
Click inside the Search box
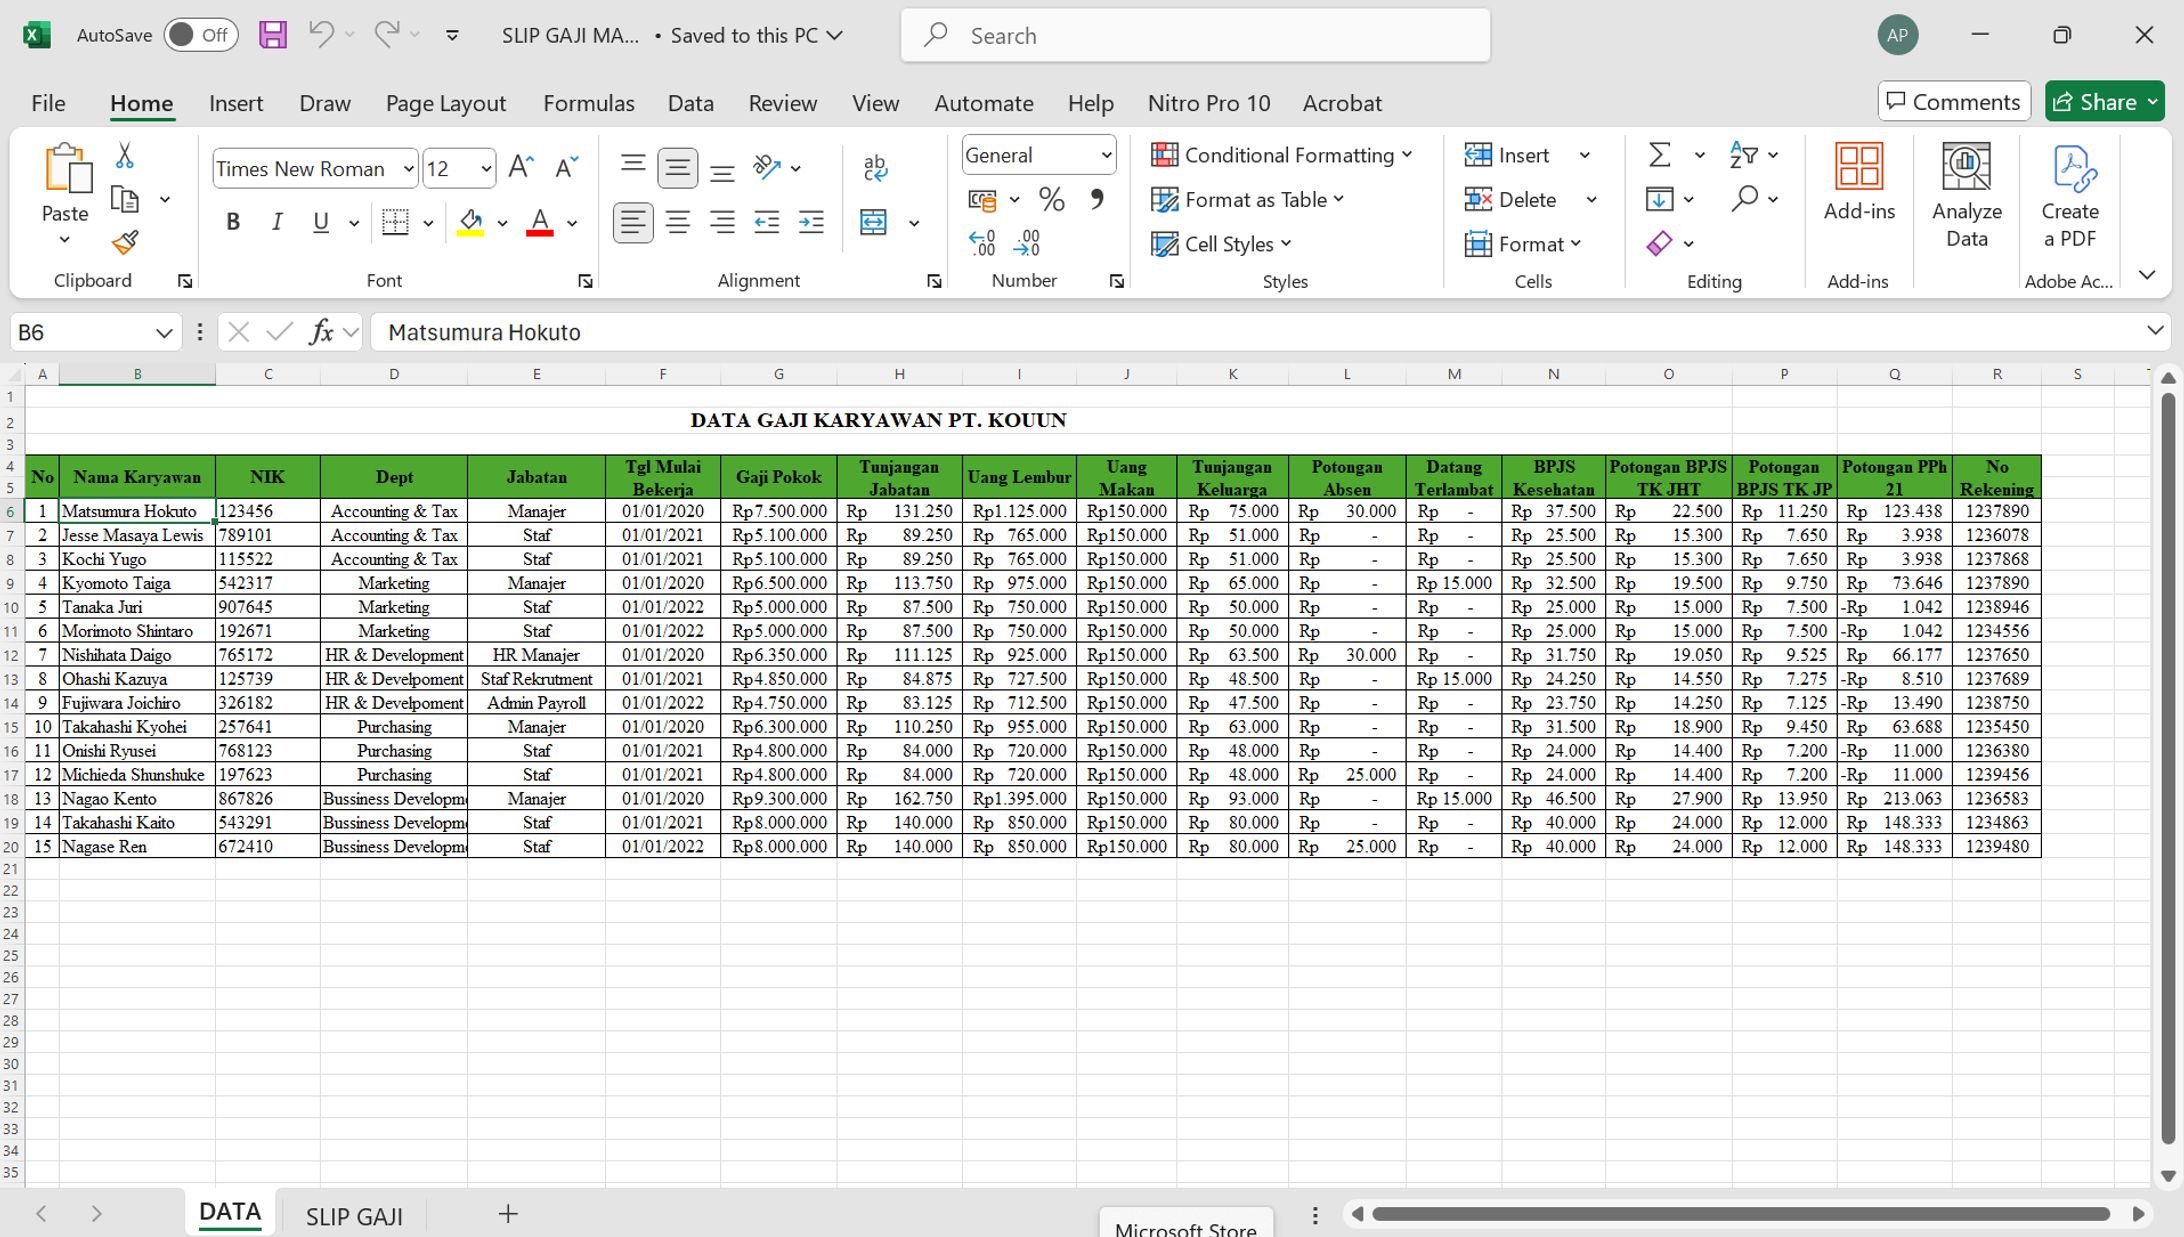[1195, 34]
